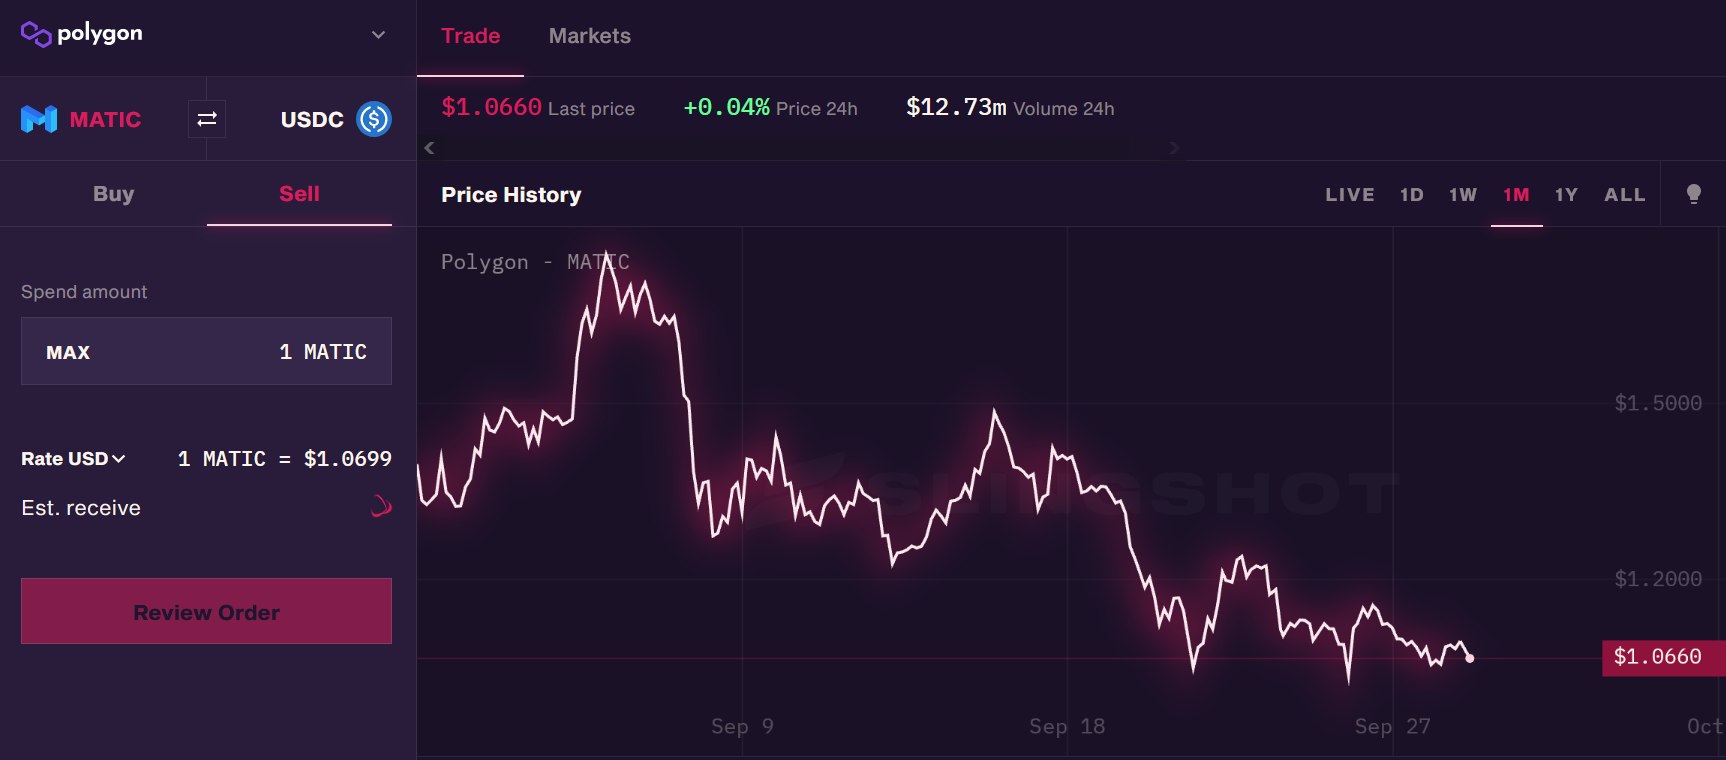Screen dimensions: 1726x760
Task: Toggle the lightbulb chart icon
Action: click(1693, 194)
